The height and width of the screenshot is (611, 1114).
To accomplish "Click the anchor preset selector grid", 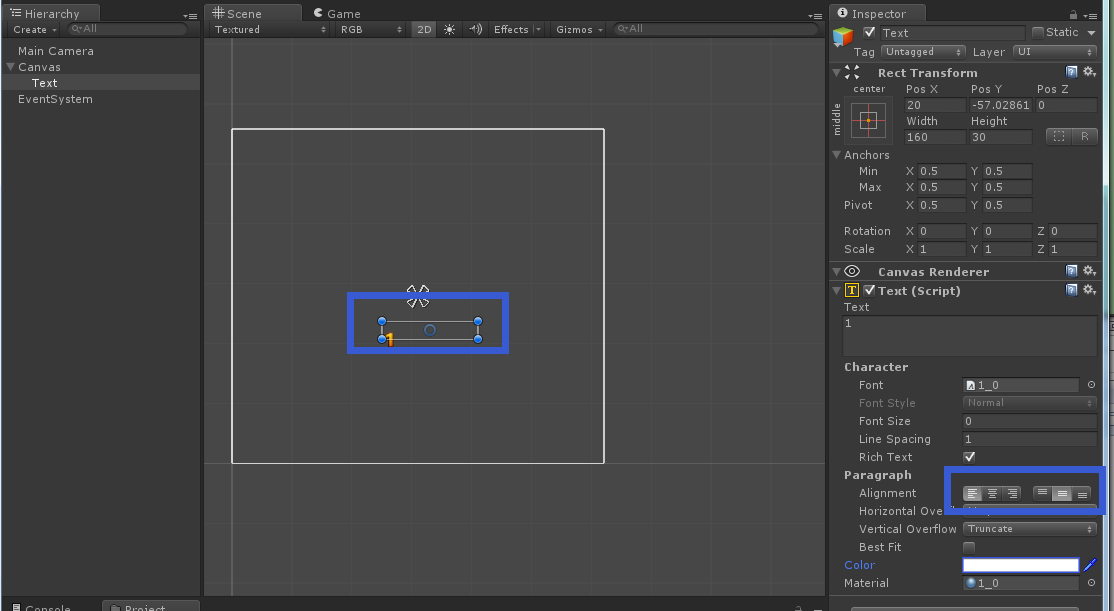I will (868, 120).
